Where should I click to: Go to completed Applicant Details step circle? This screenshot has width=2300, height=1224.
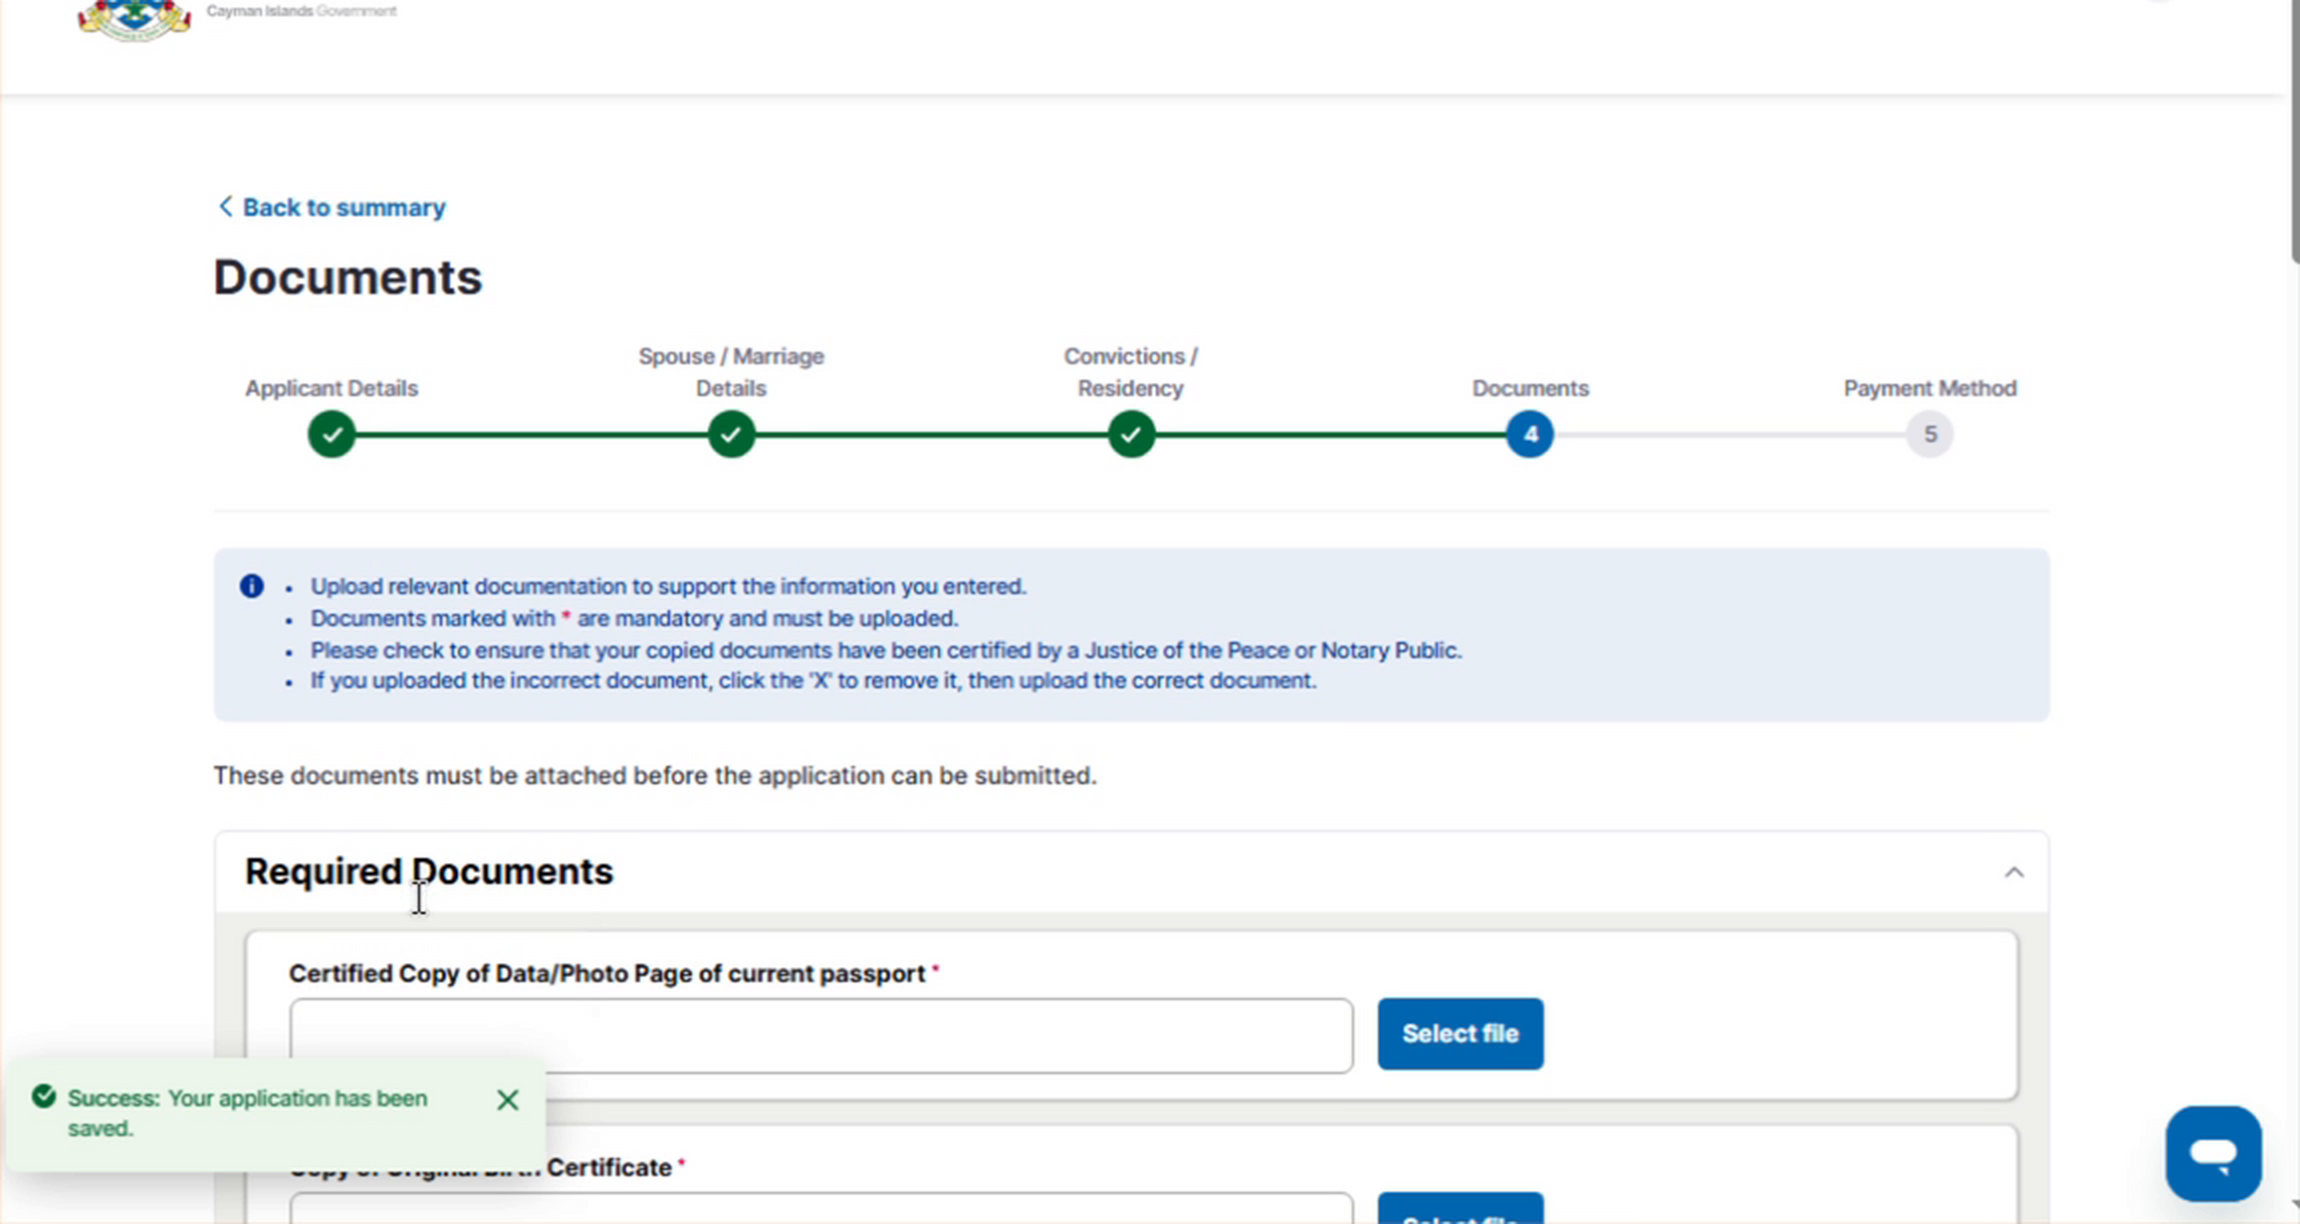(x=332, y=434)
